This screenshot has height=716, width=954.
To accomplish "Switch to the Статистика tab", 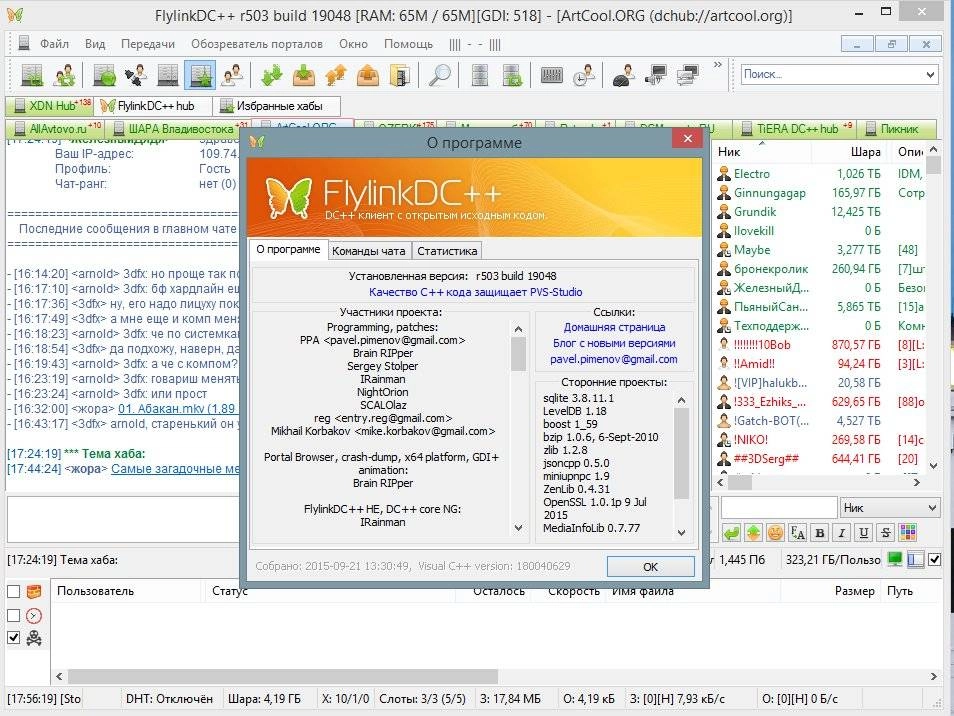I will pyautogui.click(x=447, y=251).
